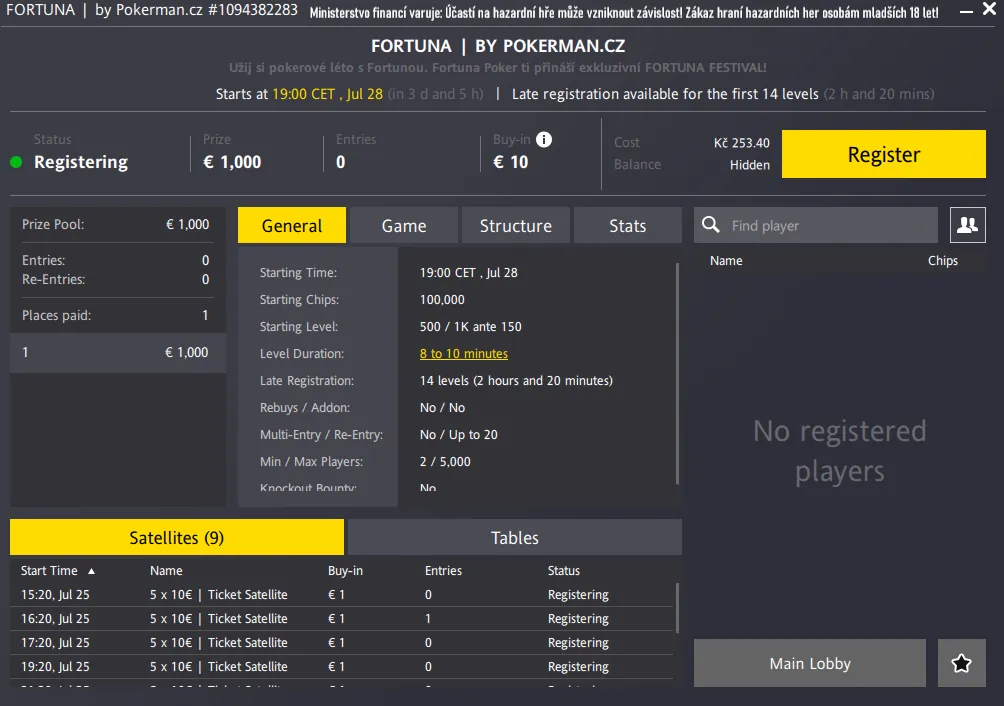Select the 17:20, Jul 25 satellite row
Viewport: 1004px width, 706px height.
coord(342,643)
